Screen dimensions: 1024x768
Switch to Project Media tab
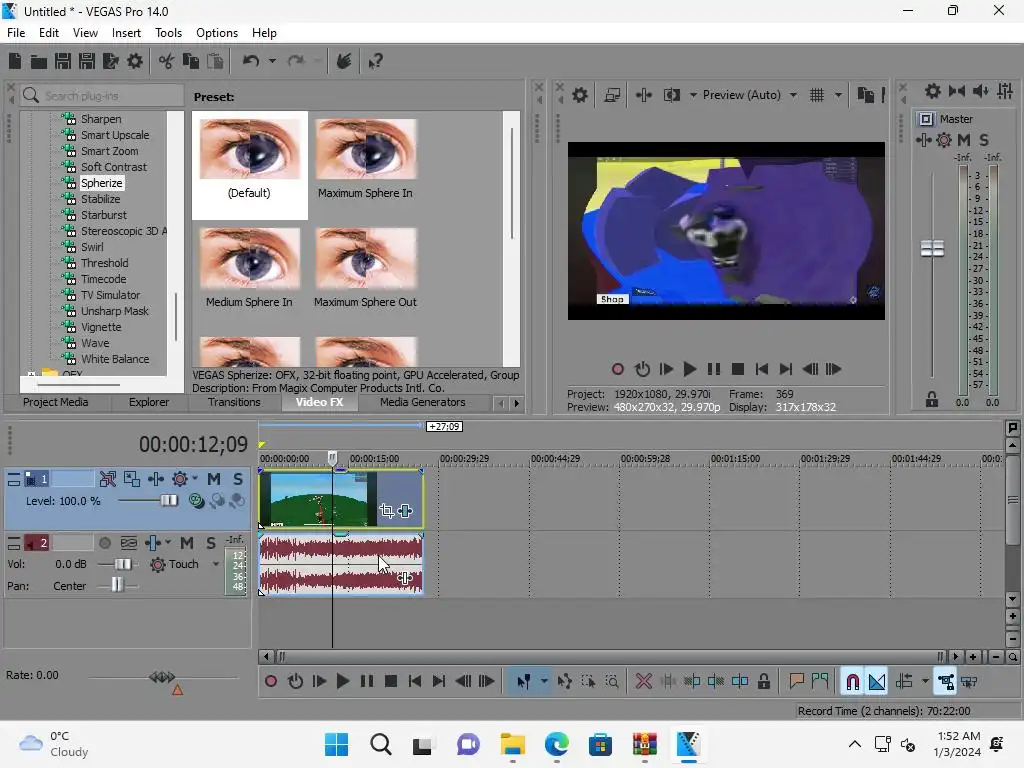pos(56,402)
